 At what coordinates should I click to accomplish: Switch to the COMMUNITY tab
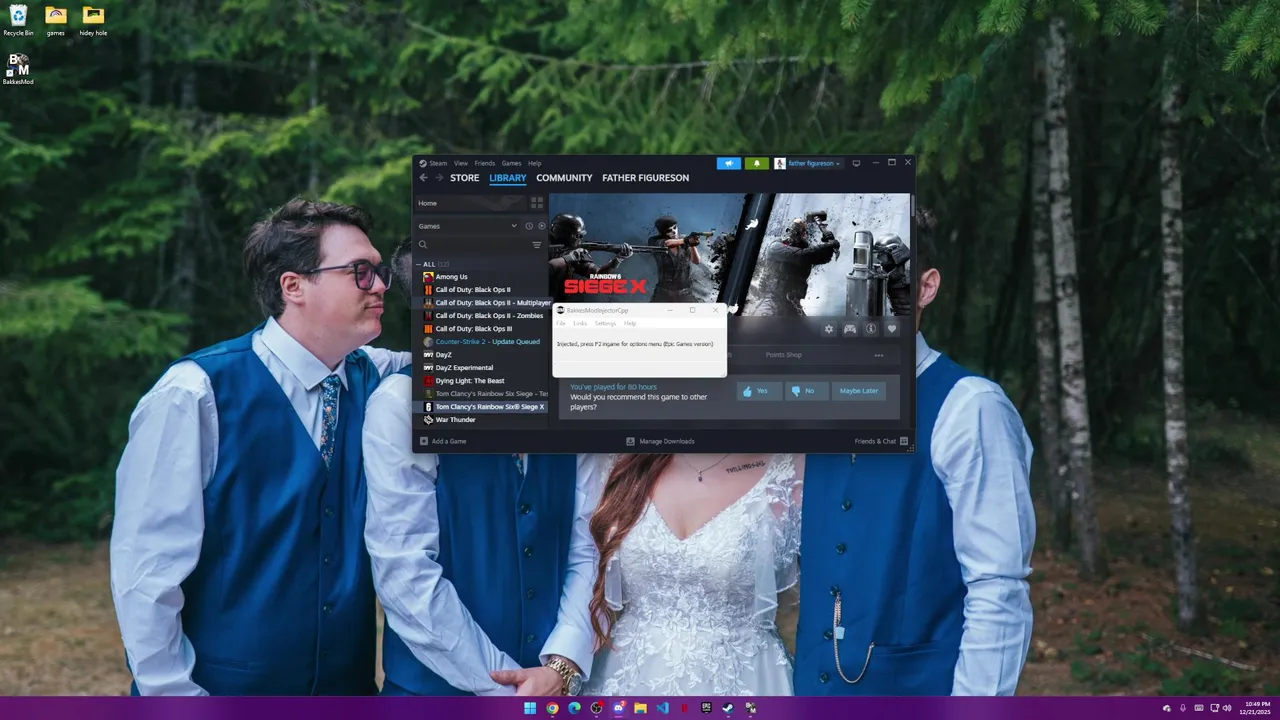click(x=564, y=178)
